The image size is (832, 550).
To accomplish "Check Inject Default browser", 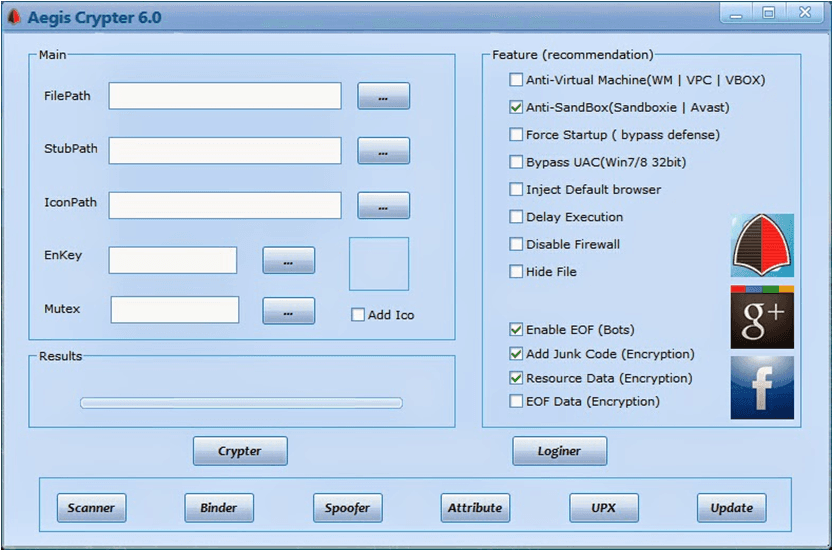I will pos(516,189).
